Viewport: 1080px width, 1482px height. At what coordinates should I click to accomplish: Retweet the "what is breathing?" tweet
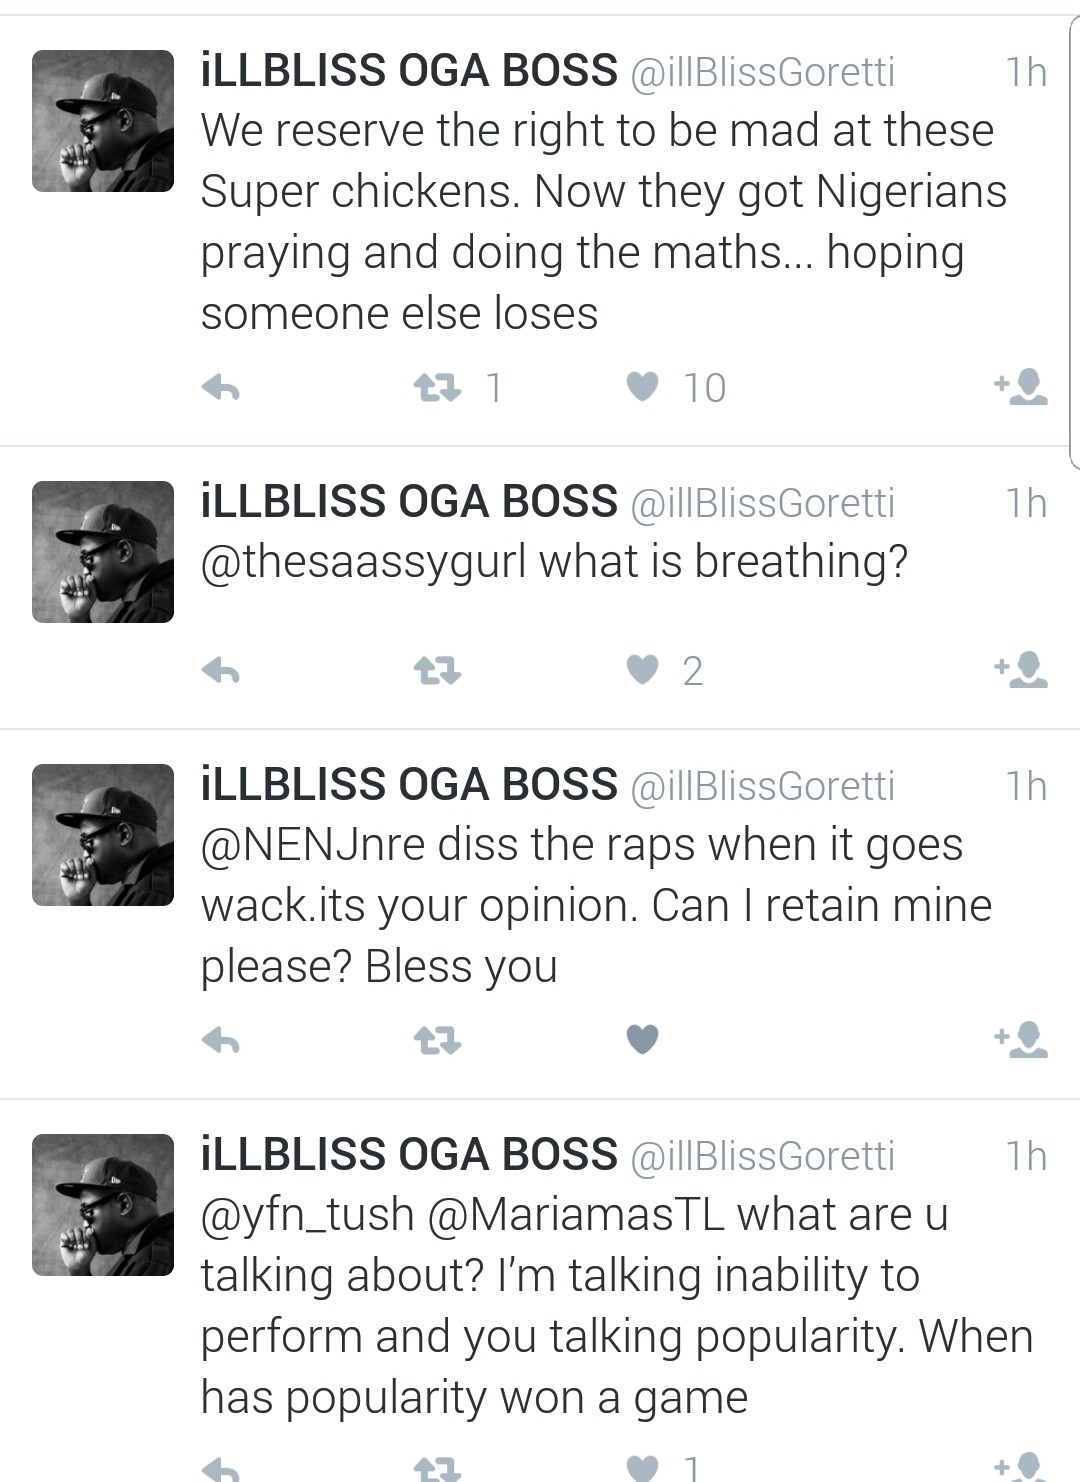pyautogui.click(x=437, y=670)
